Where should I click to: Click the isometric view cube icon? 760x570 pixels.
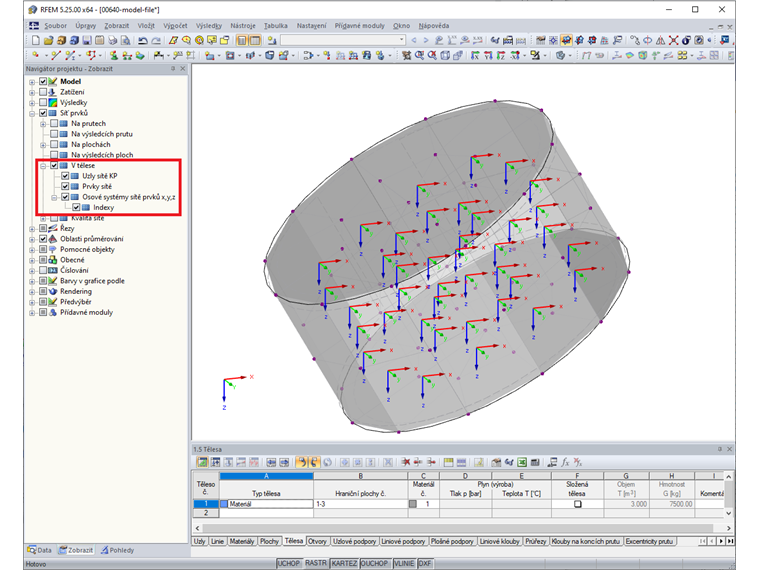coord(445,55)
